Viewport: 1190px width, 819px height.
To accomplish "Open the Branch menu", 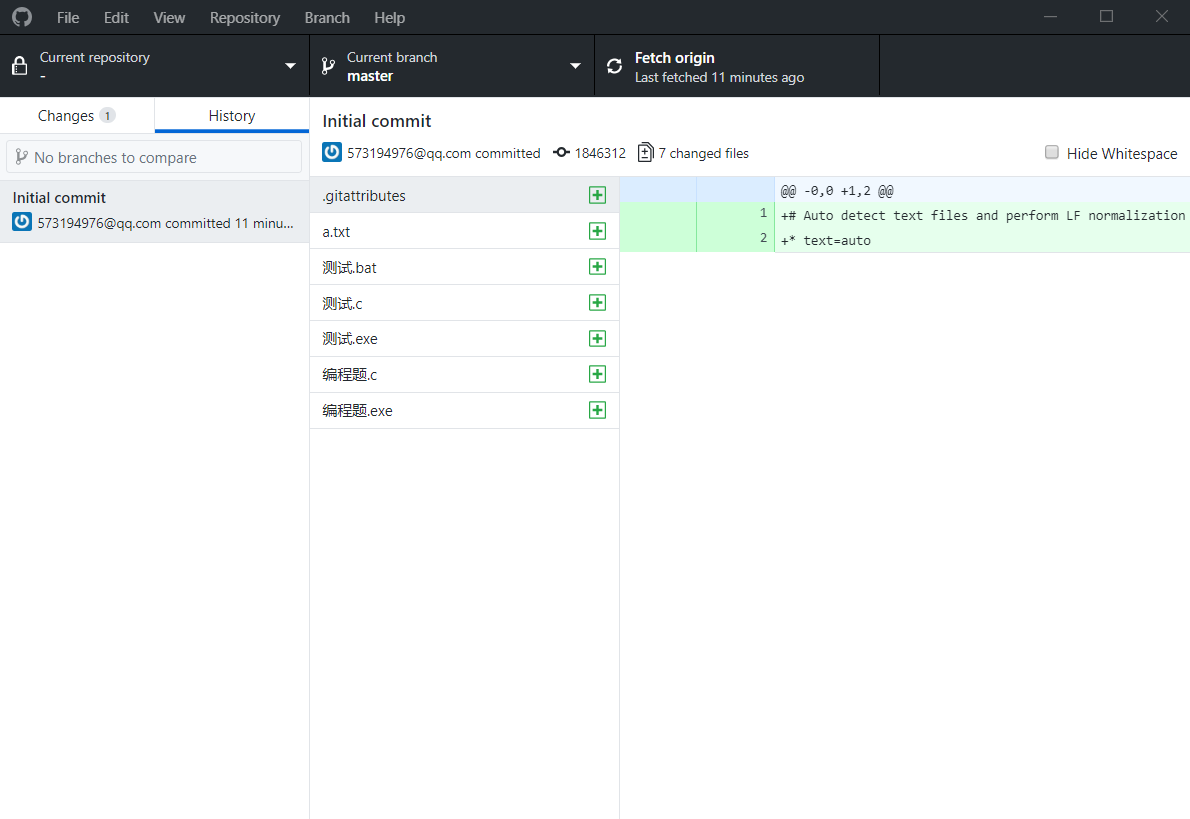I will tap(327, 17).
